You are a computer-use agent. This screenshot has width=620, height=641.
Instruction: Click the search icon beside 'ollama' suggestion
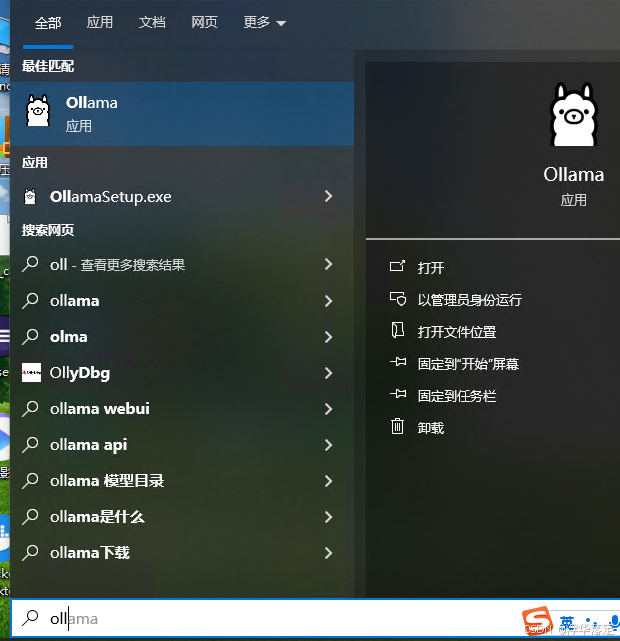coord(31,300)
